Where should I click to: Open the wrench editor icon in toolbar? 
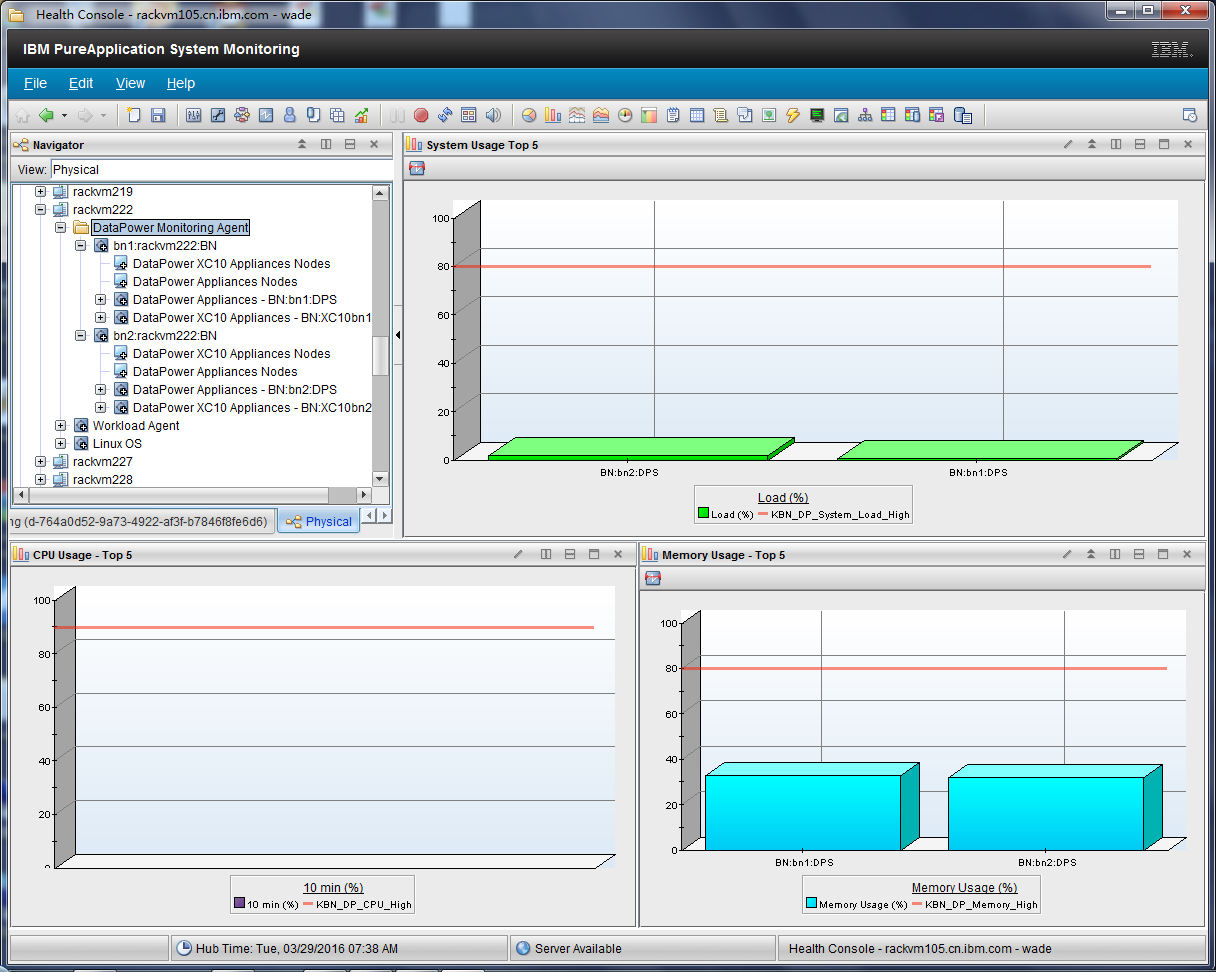pyautogui.click(x=218, y=115)
